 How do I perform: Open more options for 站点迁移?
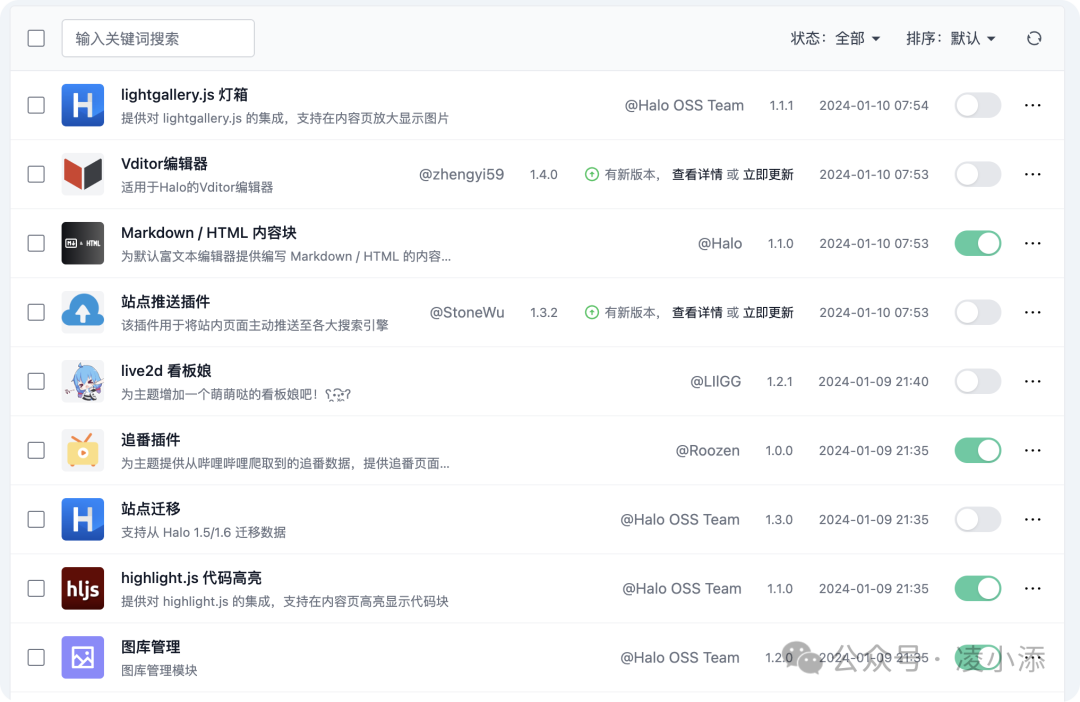pos(1032,519)
